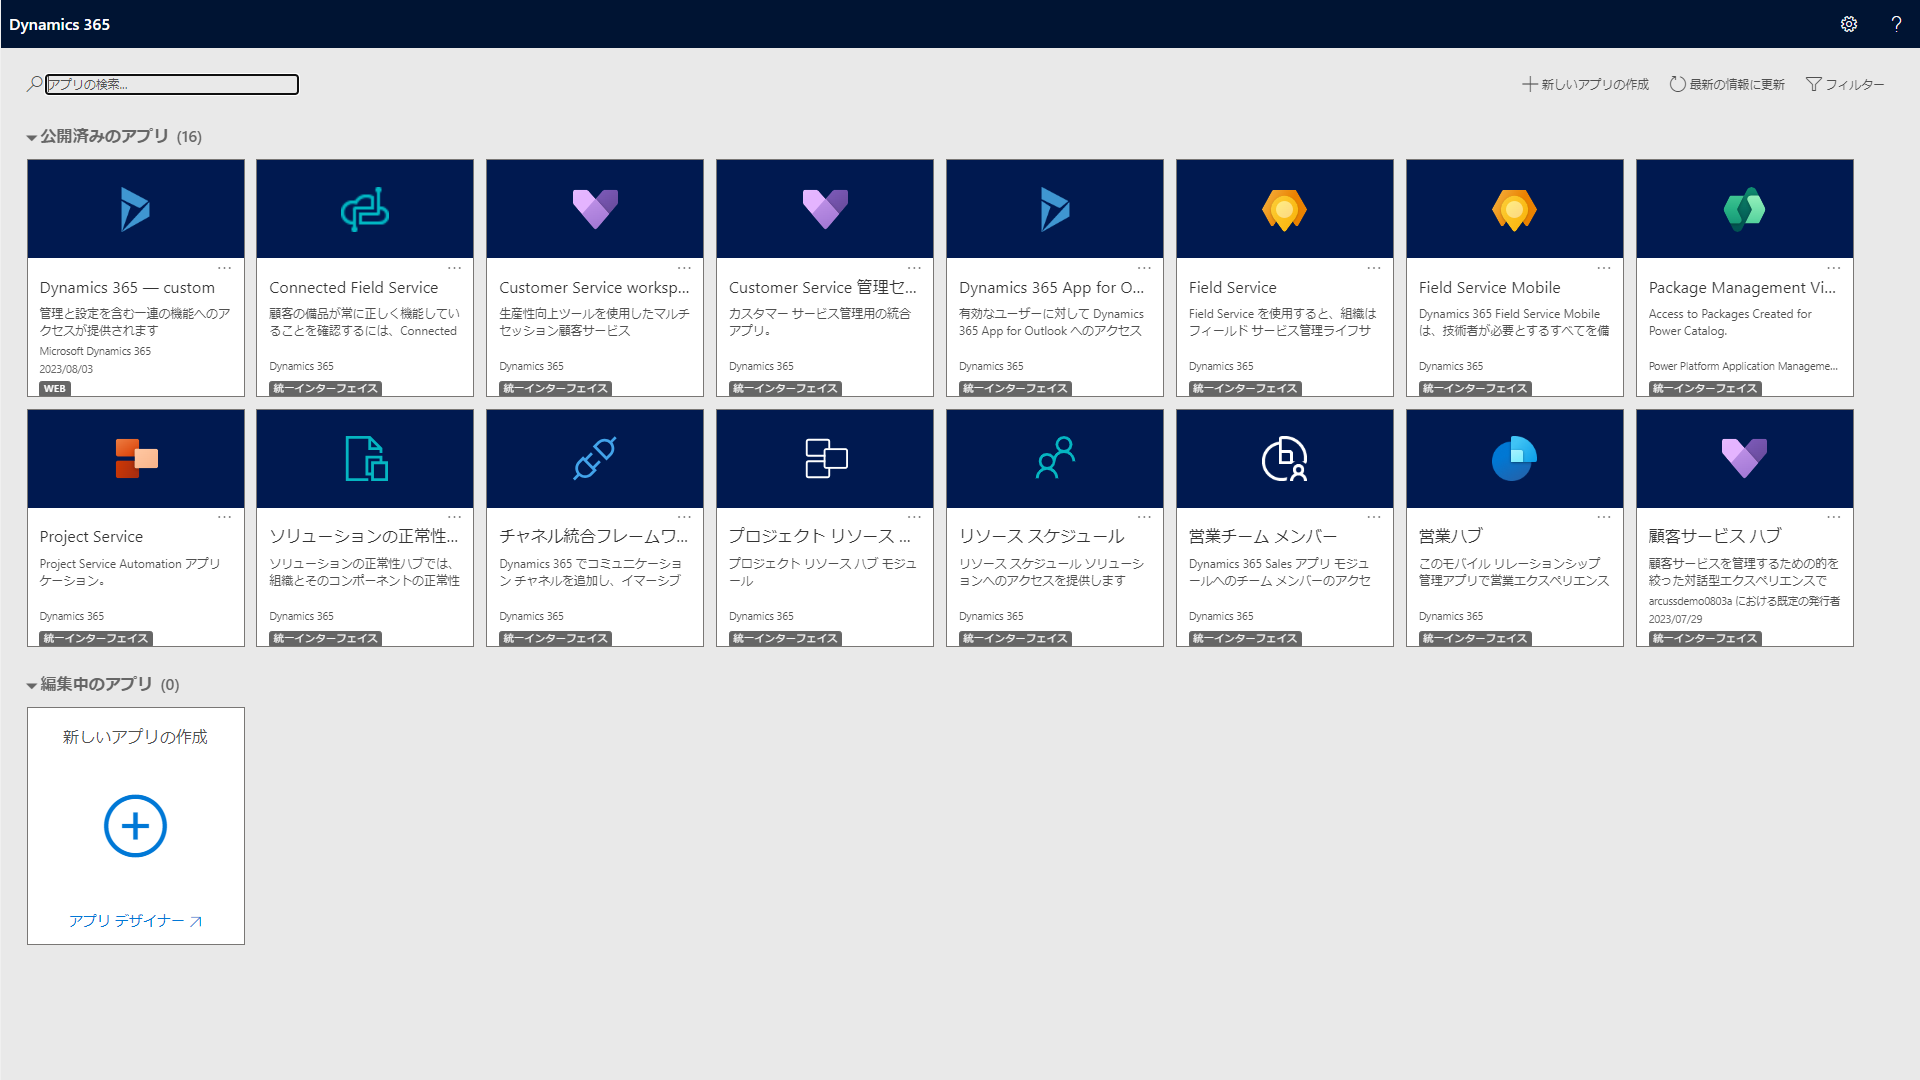The image size is (1920, 1080).
Task: Open more options for 営業ハブ
Action: tap(1604, 517)
